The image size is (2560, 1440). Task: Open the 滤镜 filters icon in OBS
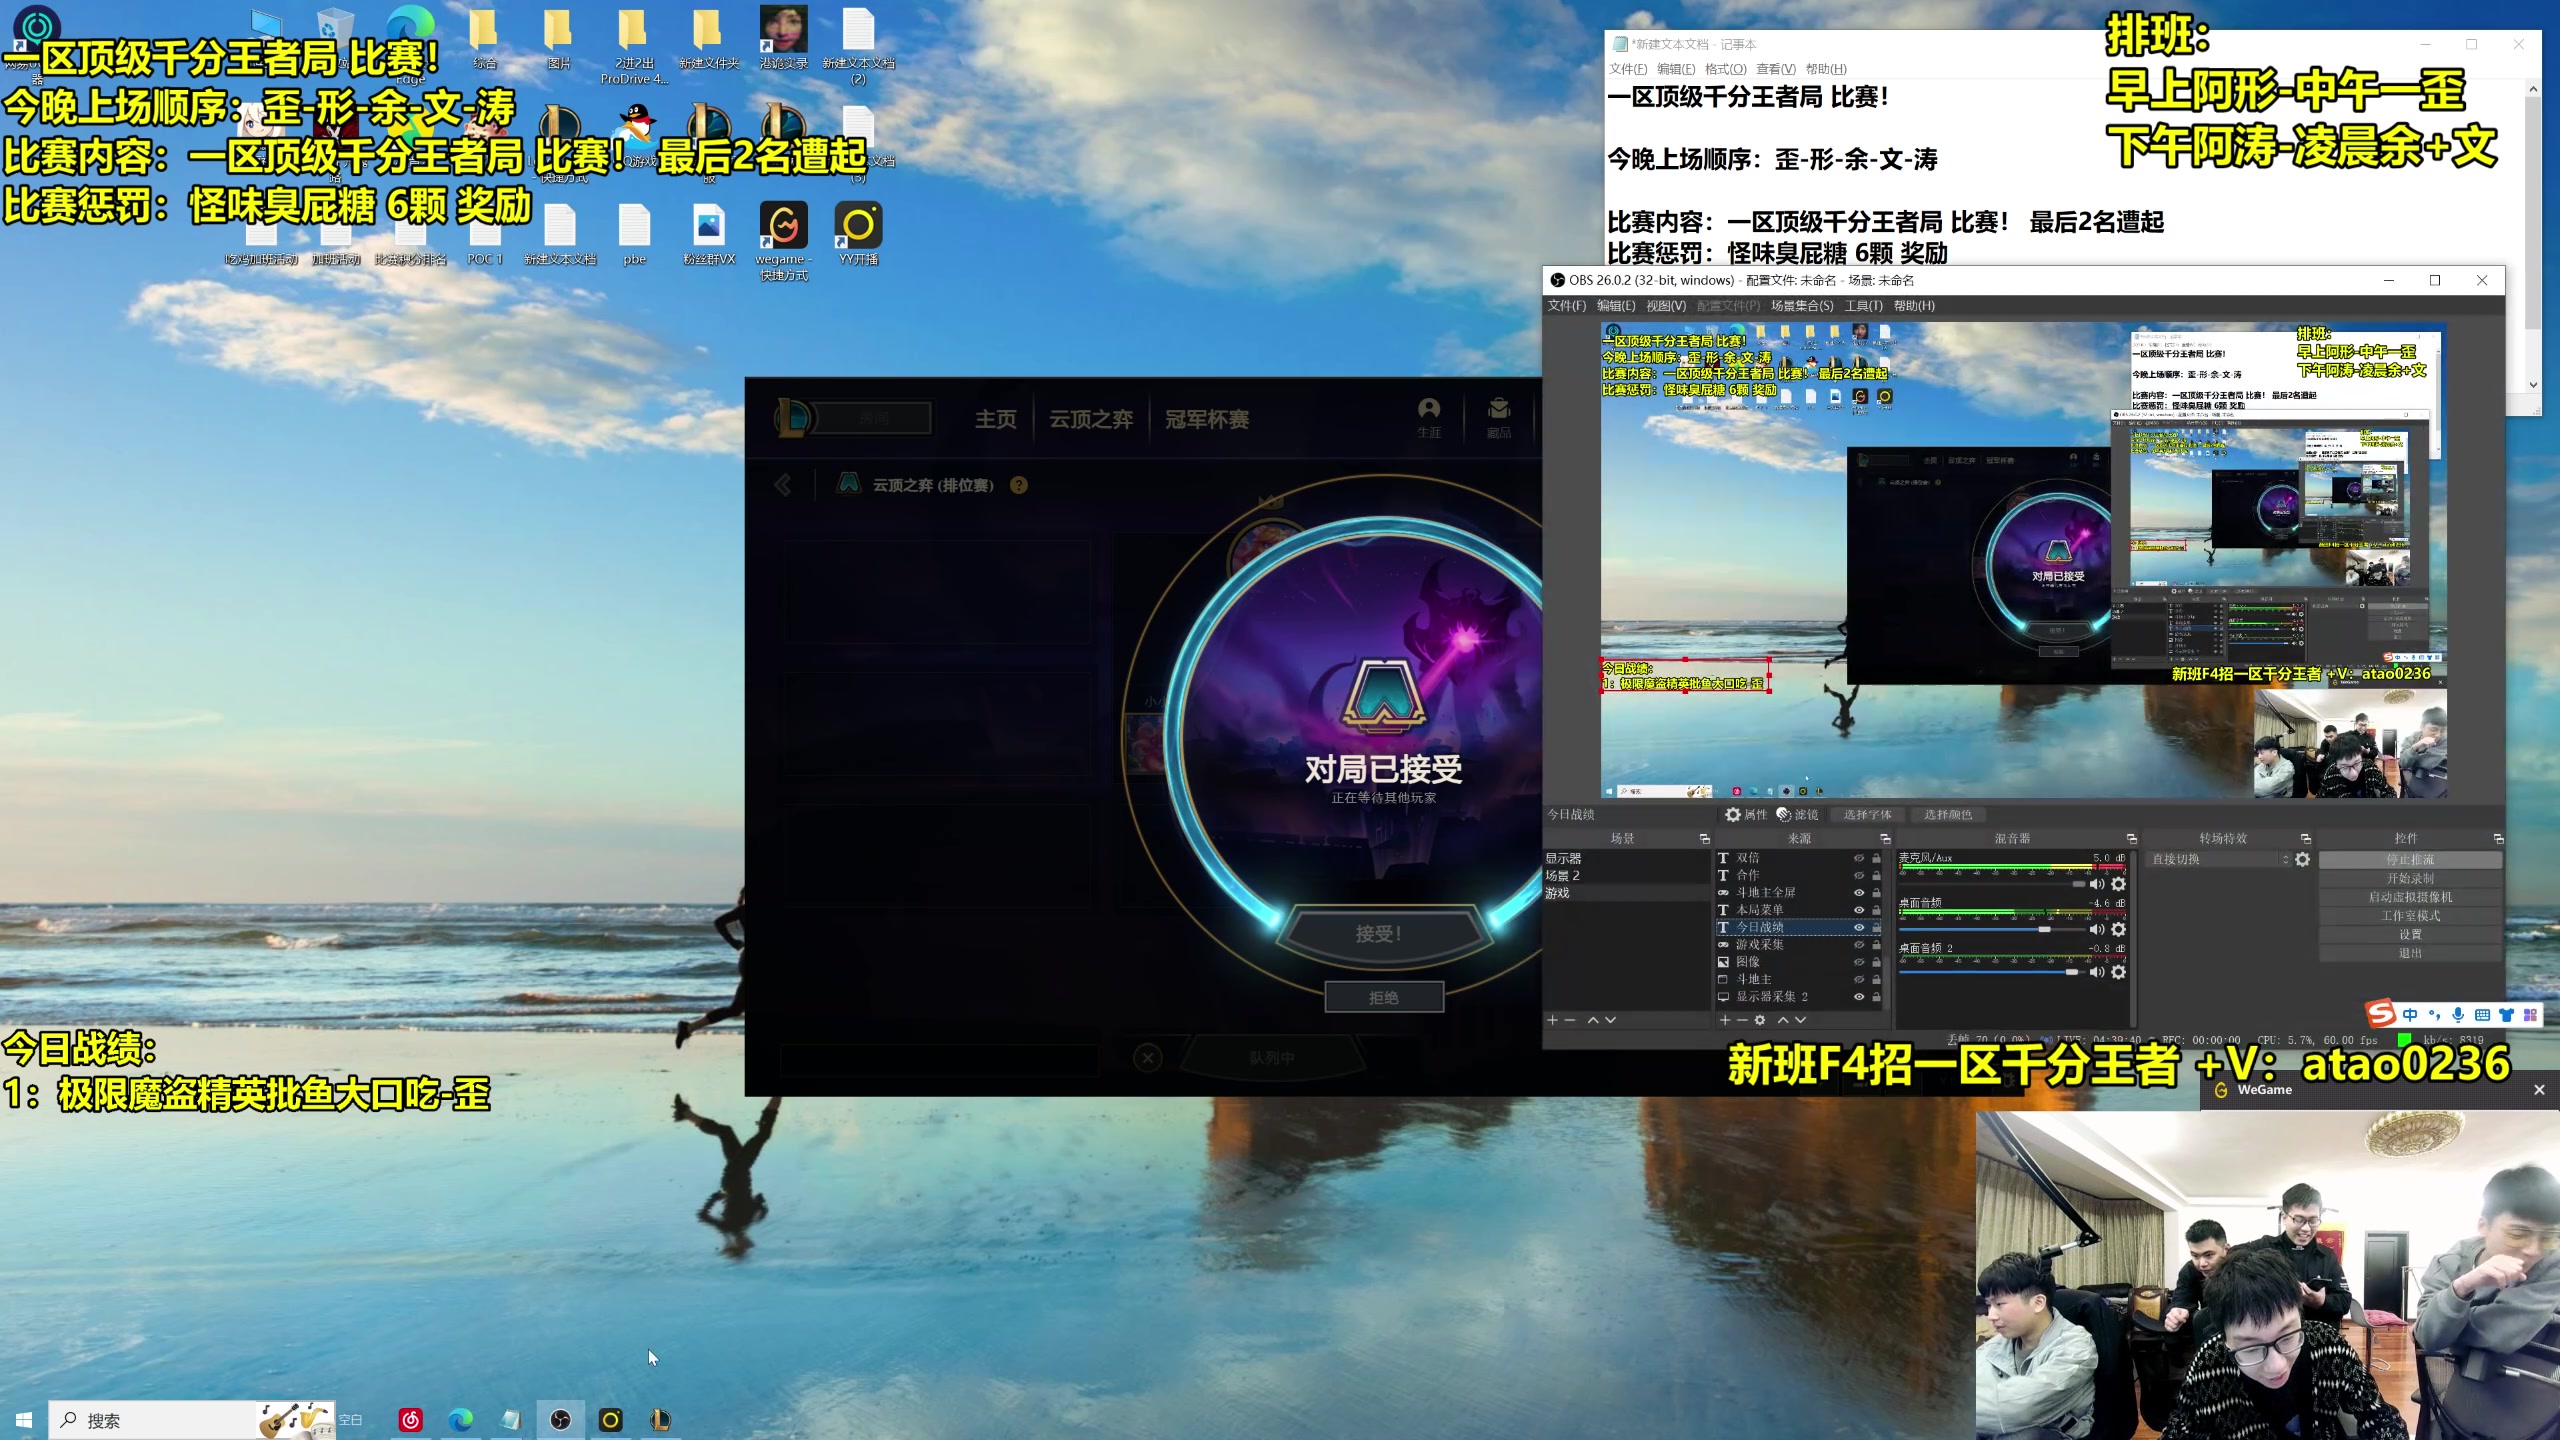tap(1784, 814)
